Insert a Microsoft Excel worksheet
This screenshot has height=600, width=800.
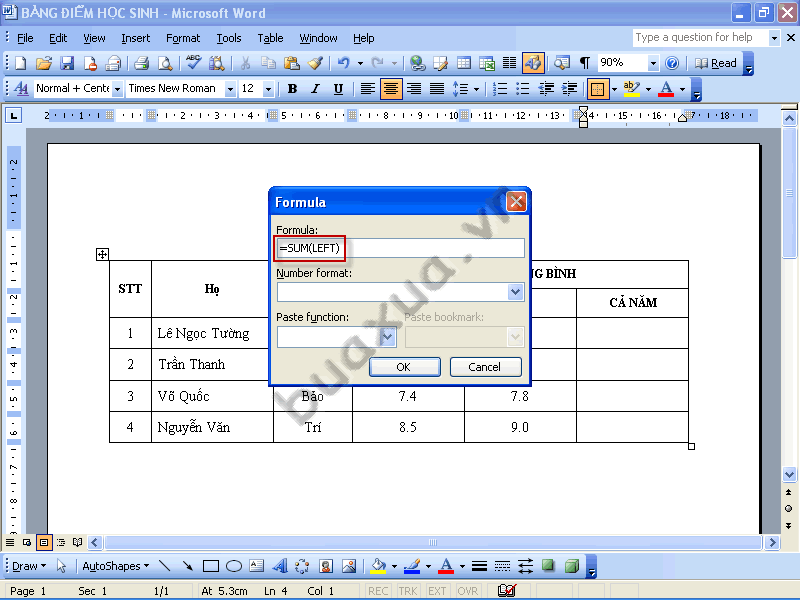click(486, 63)
